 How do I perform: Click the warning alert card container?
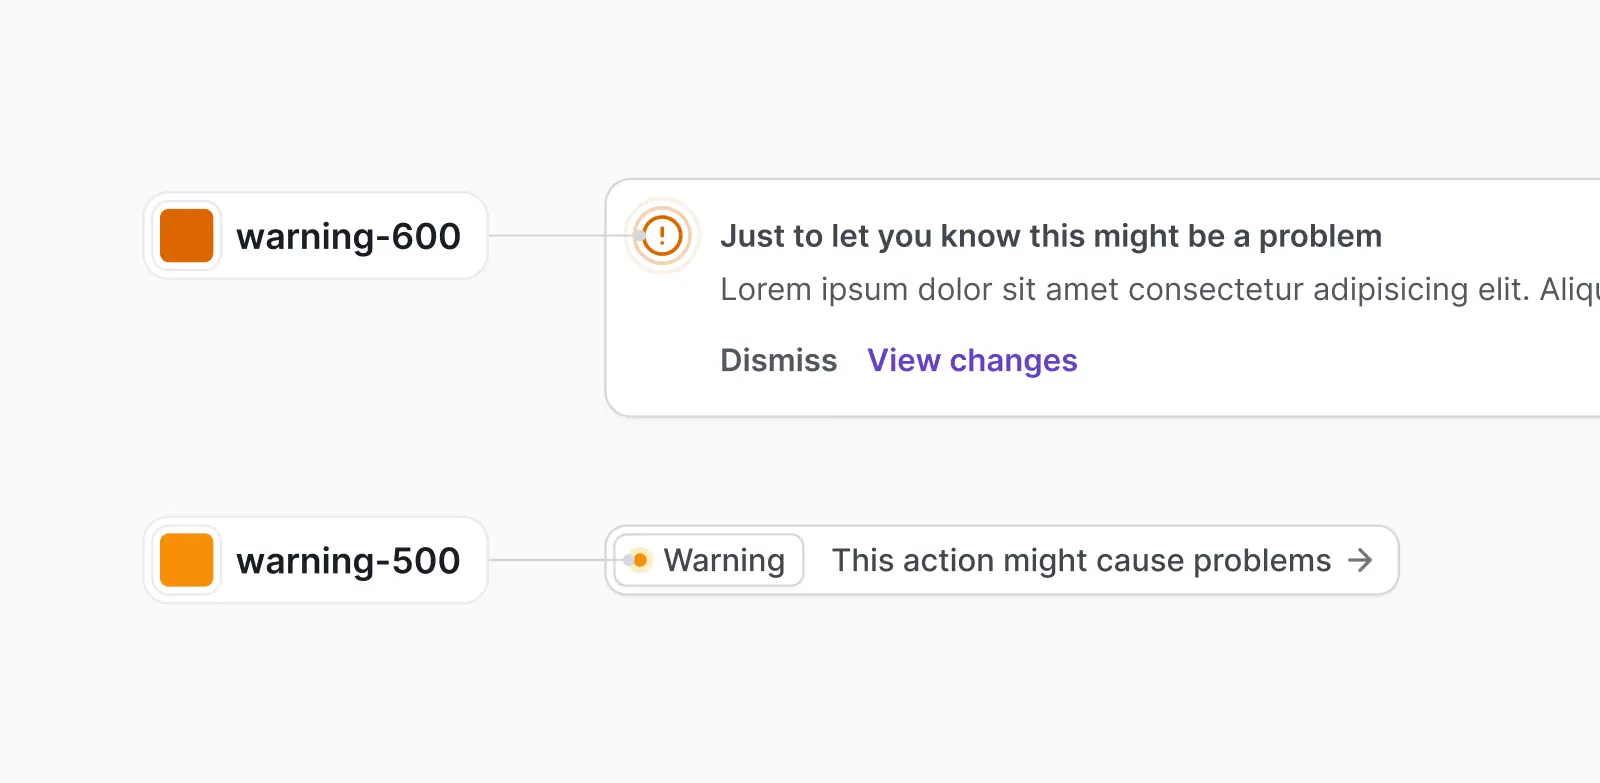[x=1103, y=298]
